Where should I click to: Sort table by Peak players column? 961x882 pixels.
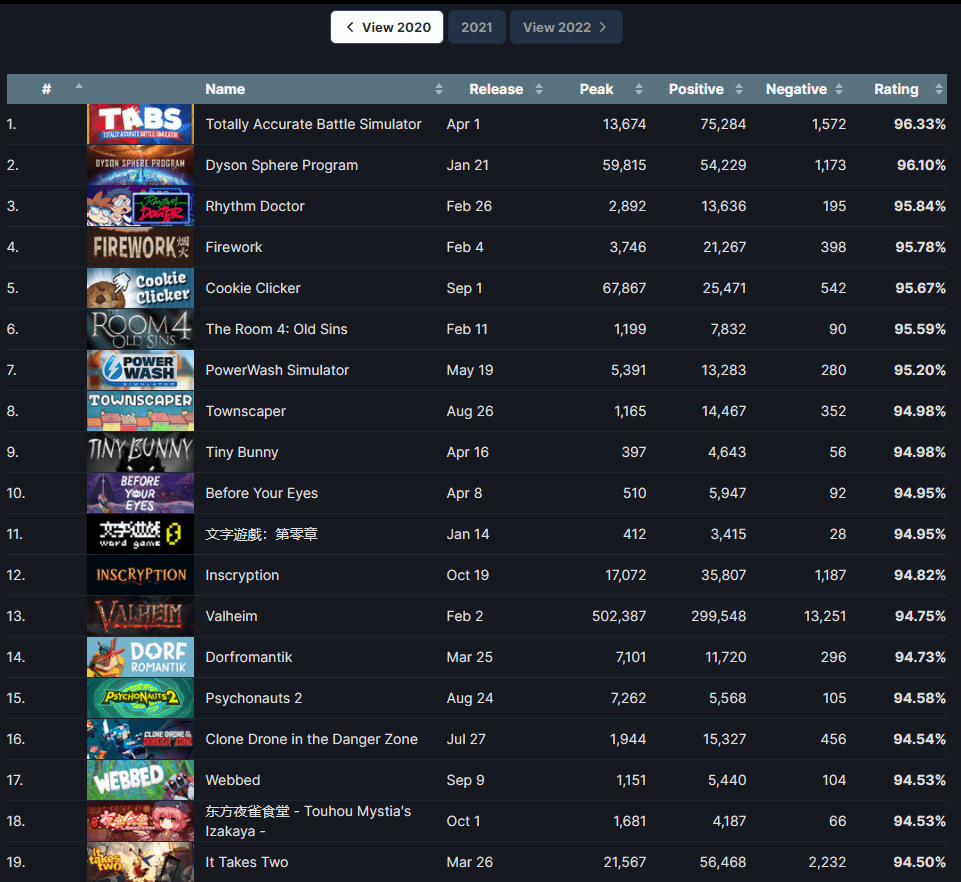point(596,89)
